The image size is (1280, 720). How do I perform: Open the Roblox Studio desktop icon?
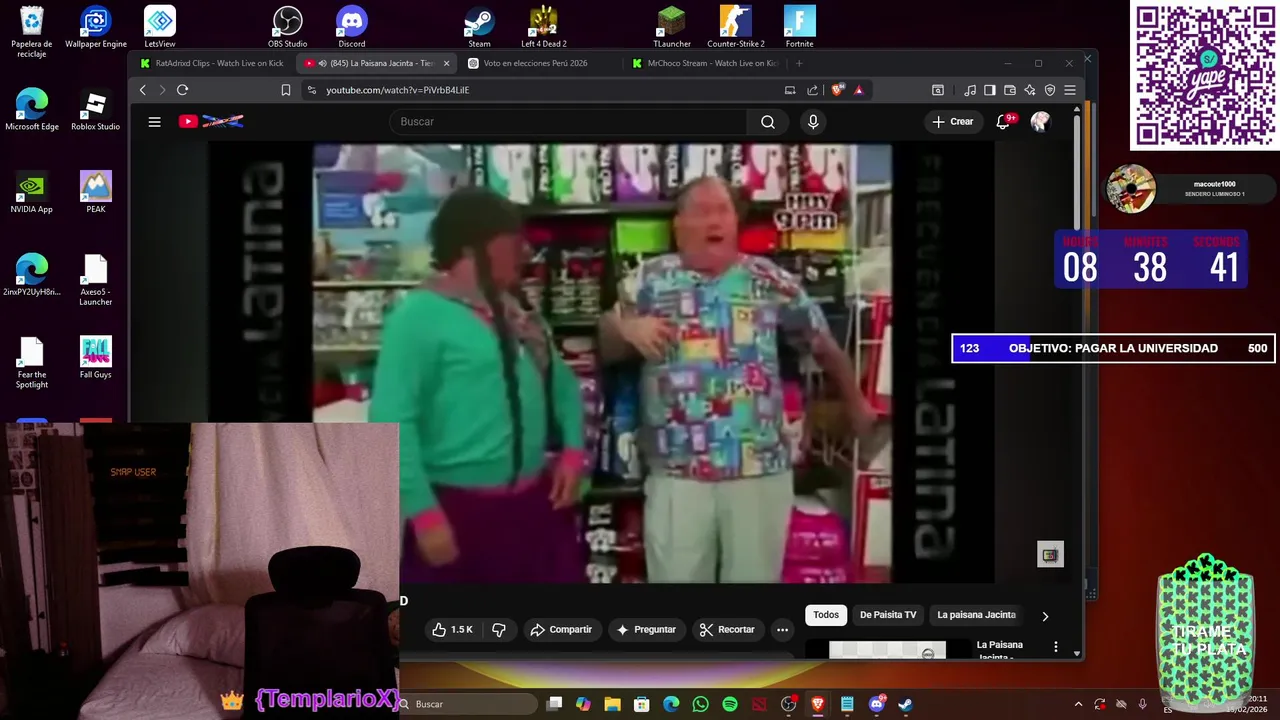tap(95, 110)
